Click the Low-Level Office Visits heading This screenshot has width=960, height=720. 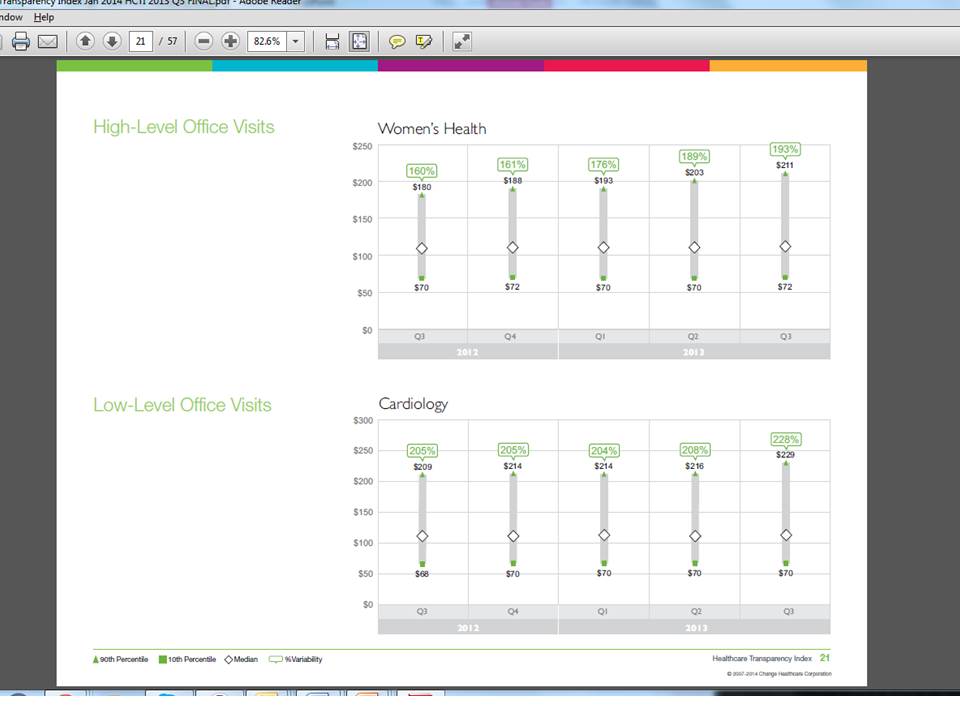pyautogui.click(x=182, y=405)
